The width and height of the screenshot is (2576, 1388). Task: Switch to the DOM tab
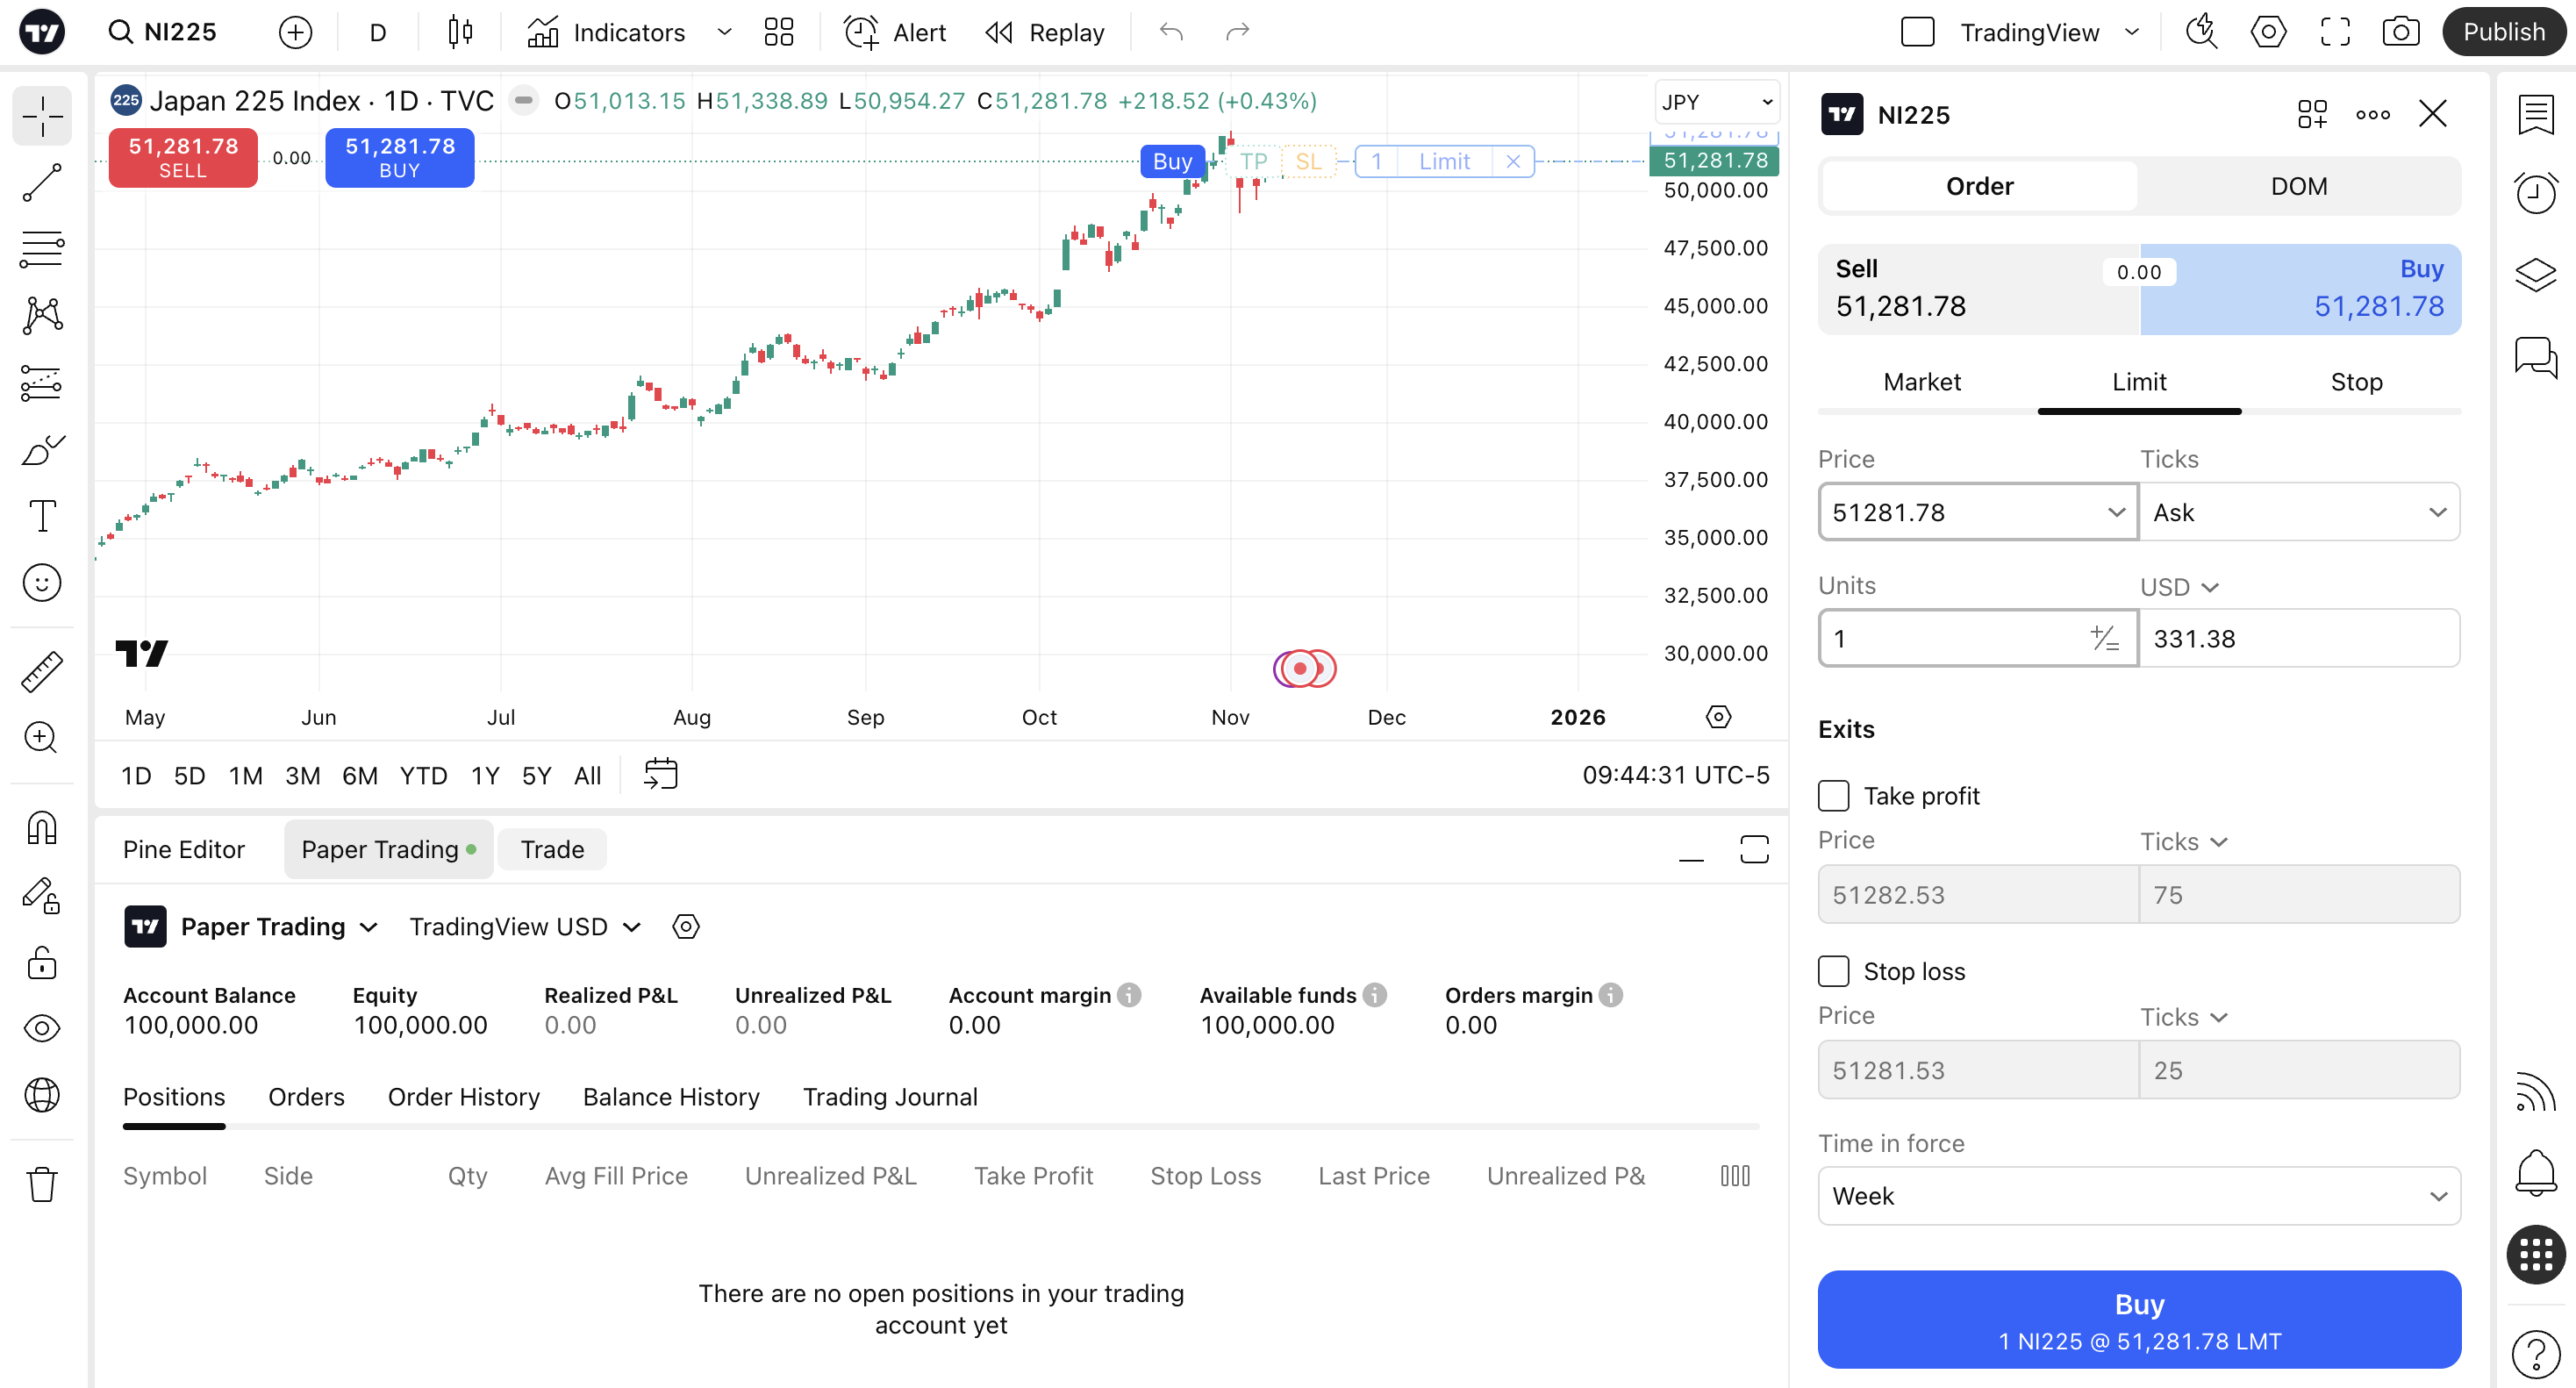point(2298,186)
